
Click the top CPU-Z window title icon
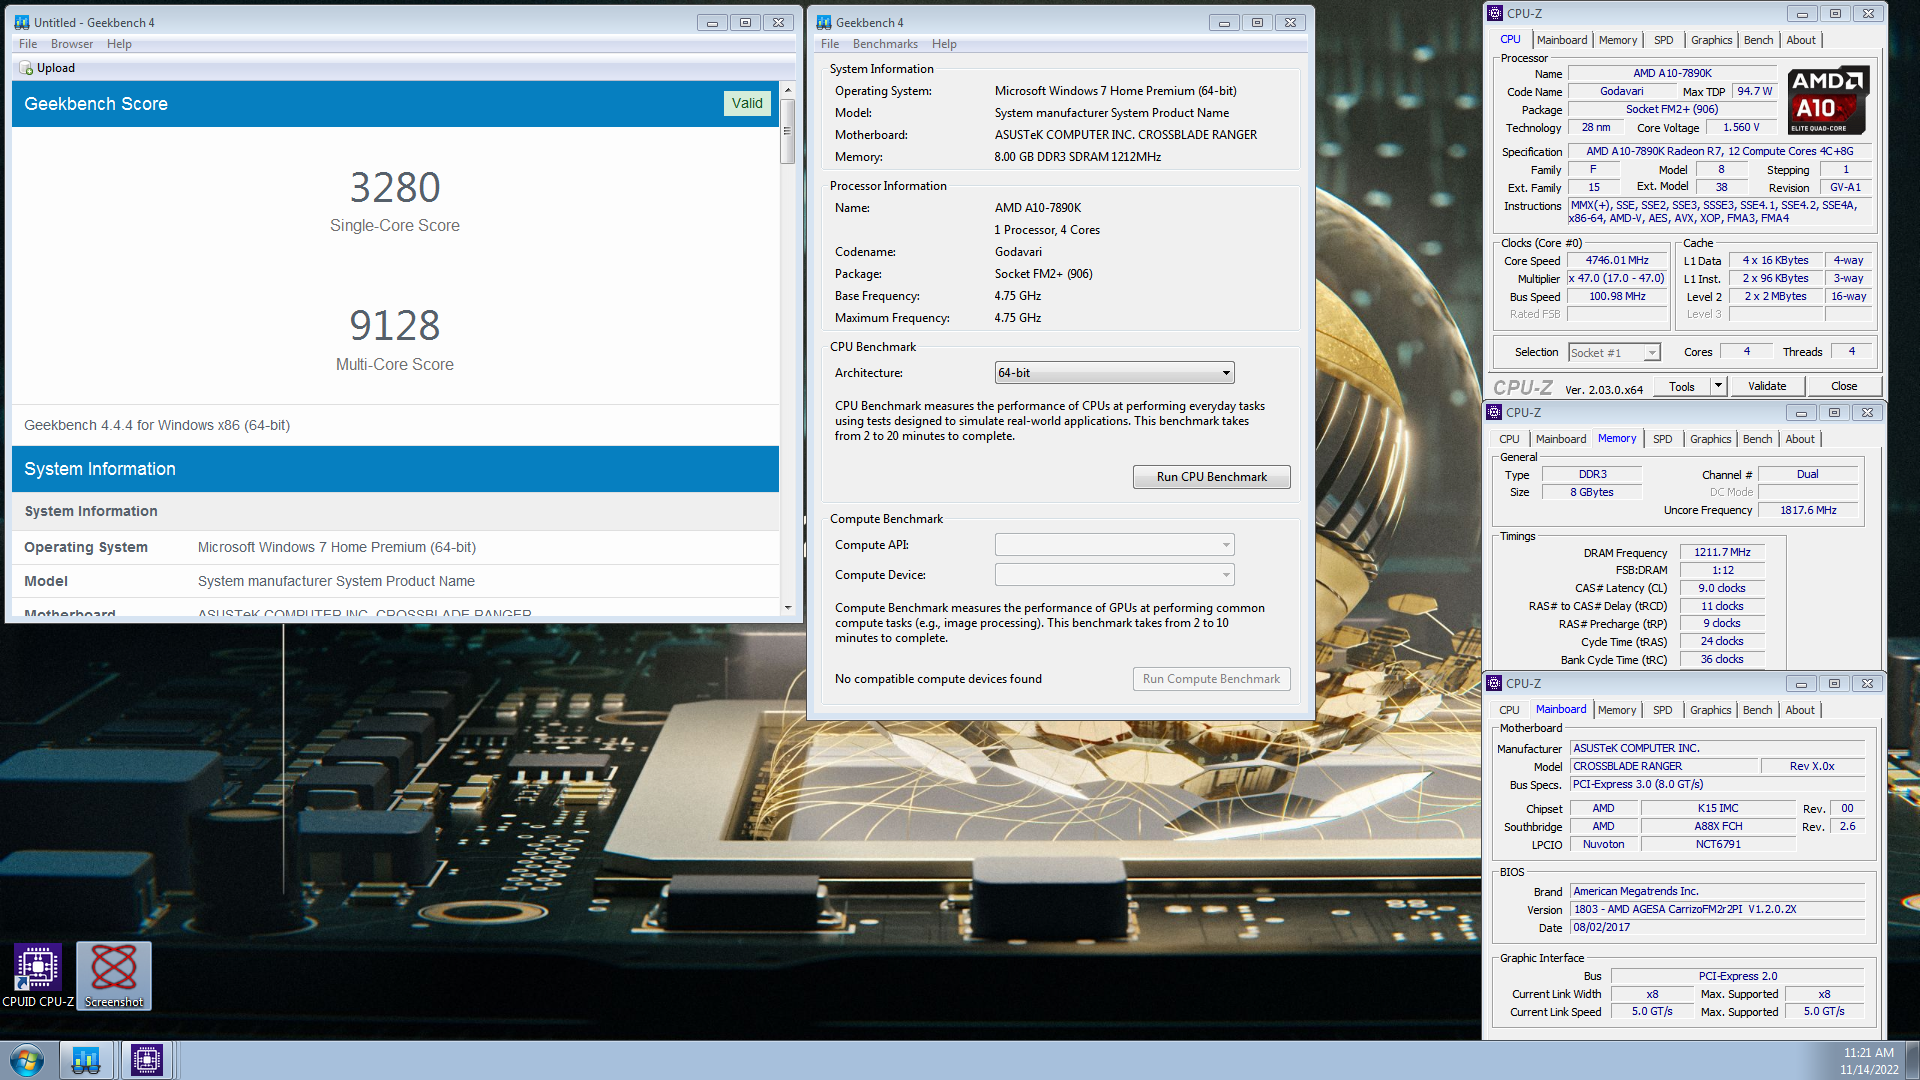click(1495, 13)
